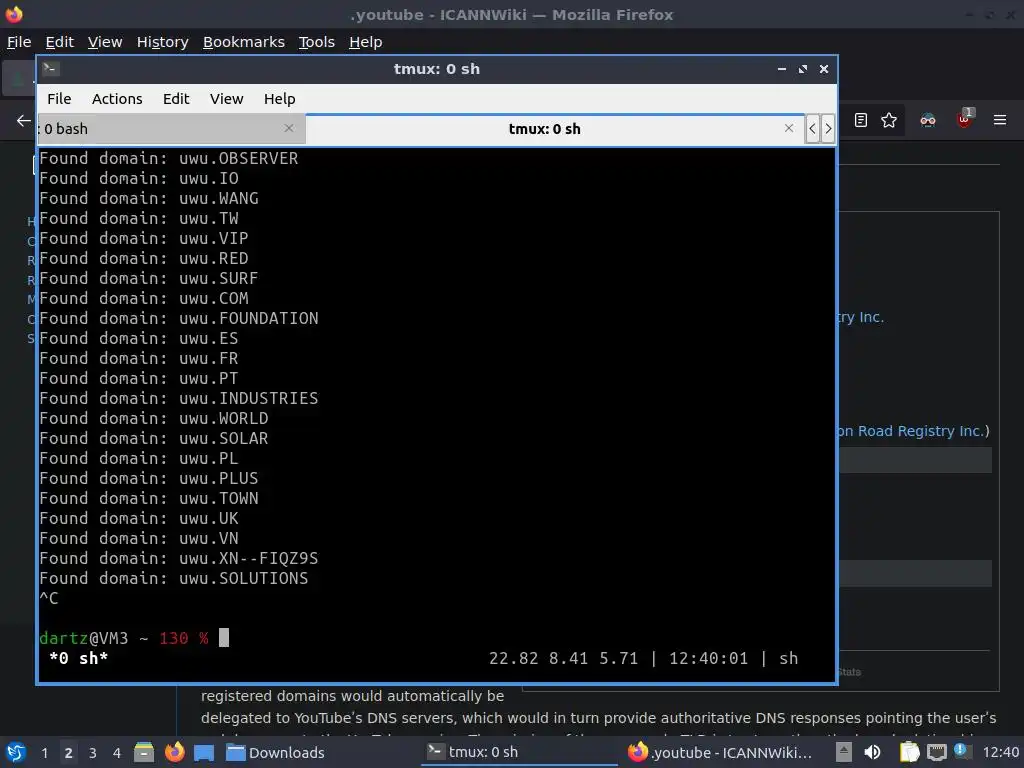This screenshot has height=768, width=1024.
Task: Open the terminal File menu
Action: click(59, 99)
